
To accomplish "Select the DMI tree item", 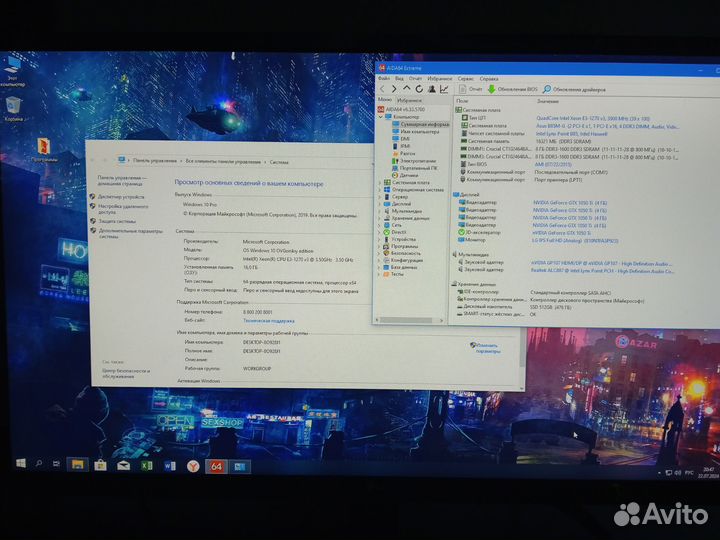I will pos(400,138).
